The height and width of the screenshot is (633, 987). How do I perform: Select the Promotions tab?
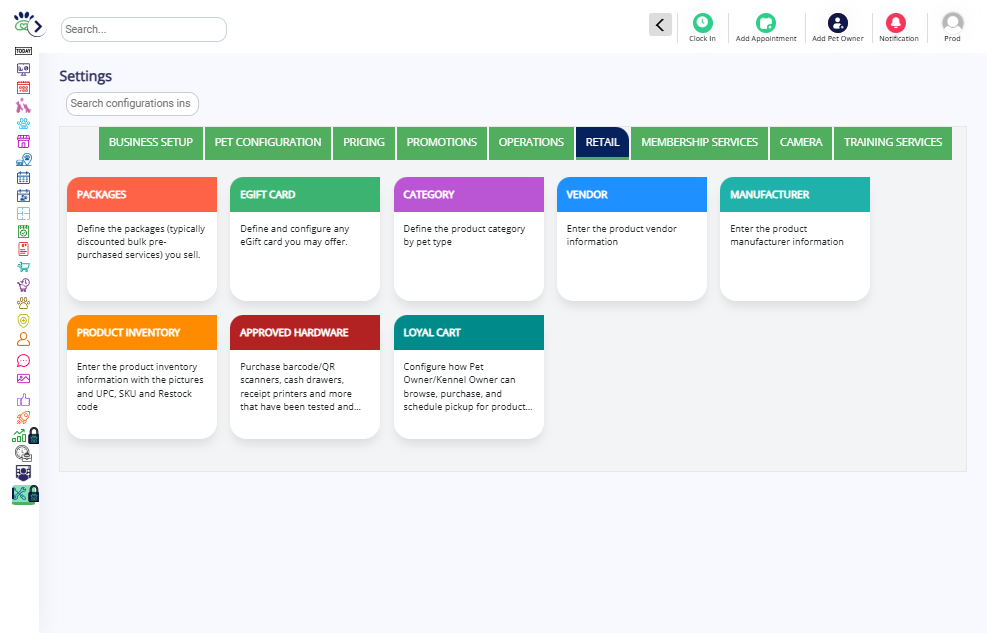click(442, 143)
